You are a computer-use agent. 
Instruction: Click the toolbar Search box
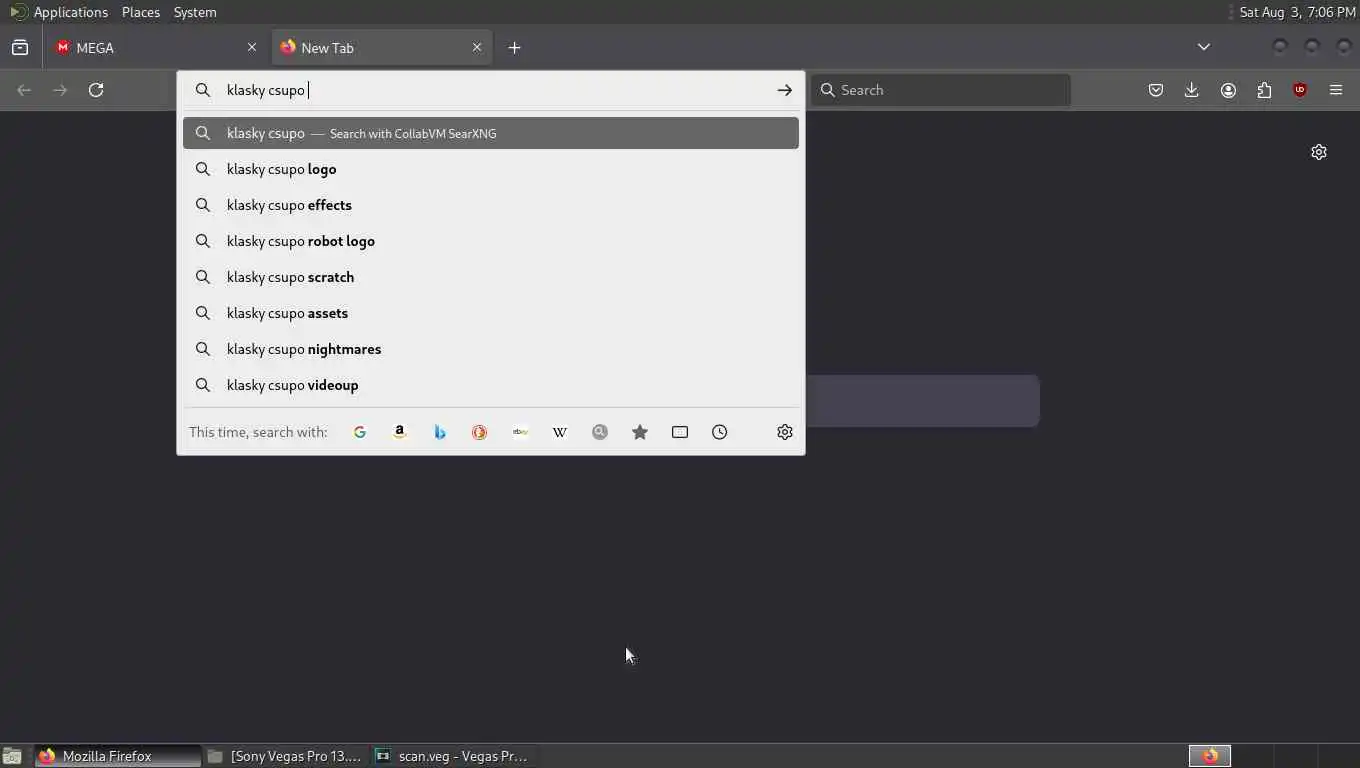pos(941,90)
